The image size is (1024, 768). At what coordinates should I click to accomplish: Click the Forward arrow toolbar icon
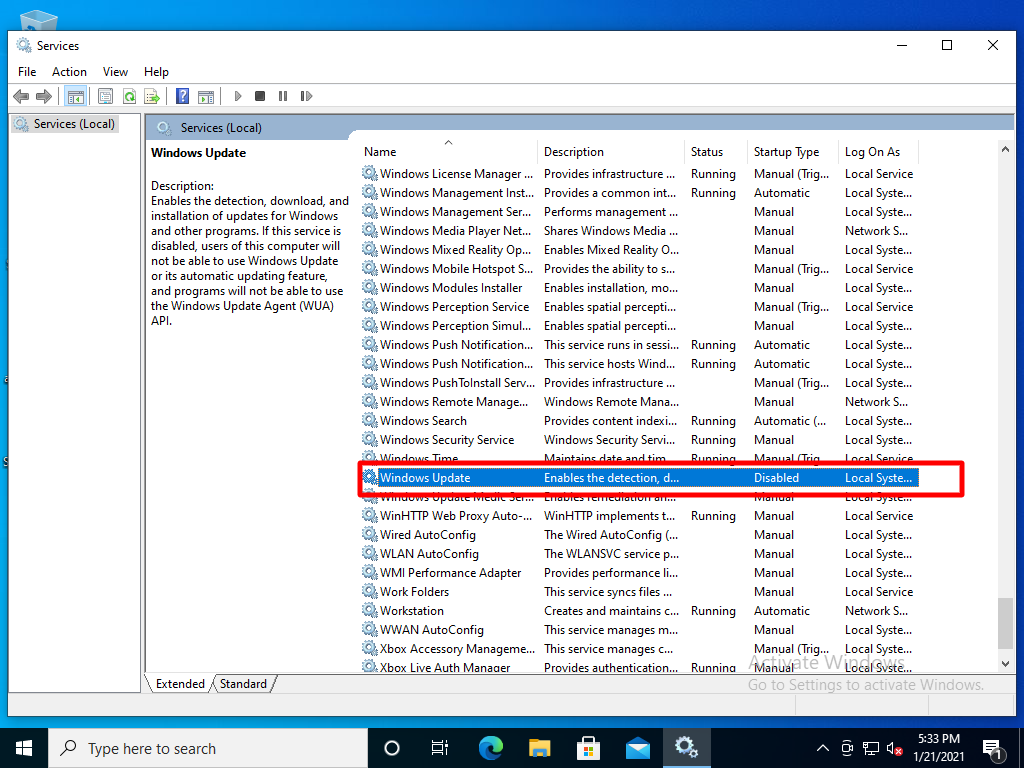pos(44,97)
